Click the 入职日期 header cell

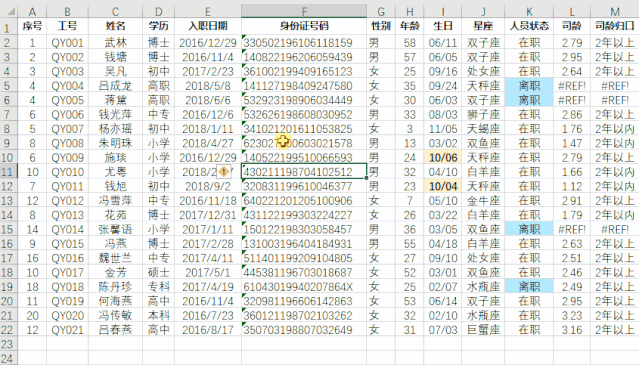click(208, 26)
